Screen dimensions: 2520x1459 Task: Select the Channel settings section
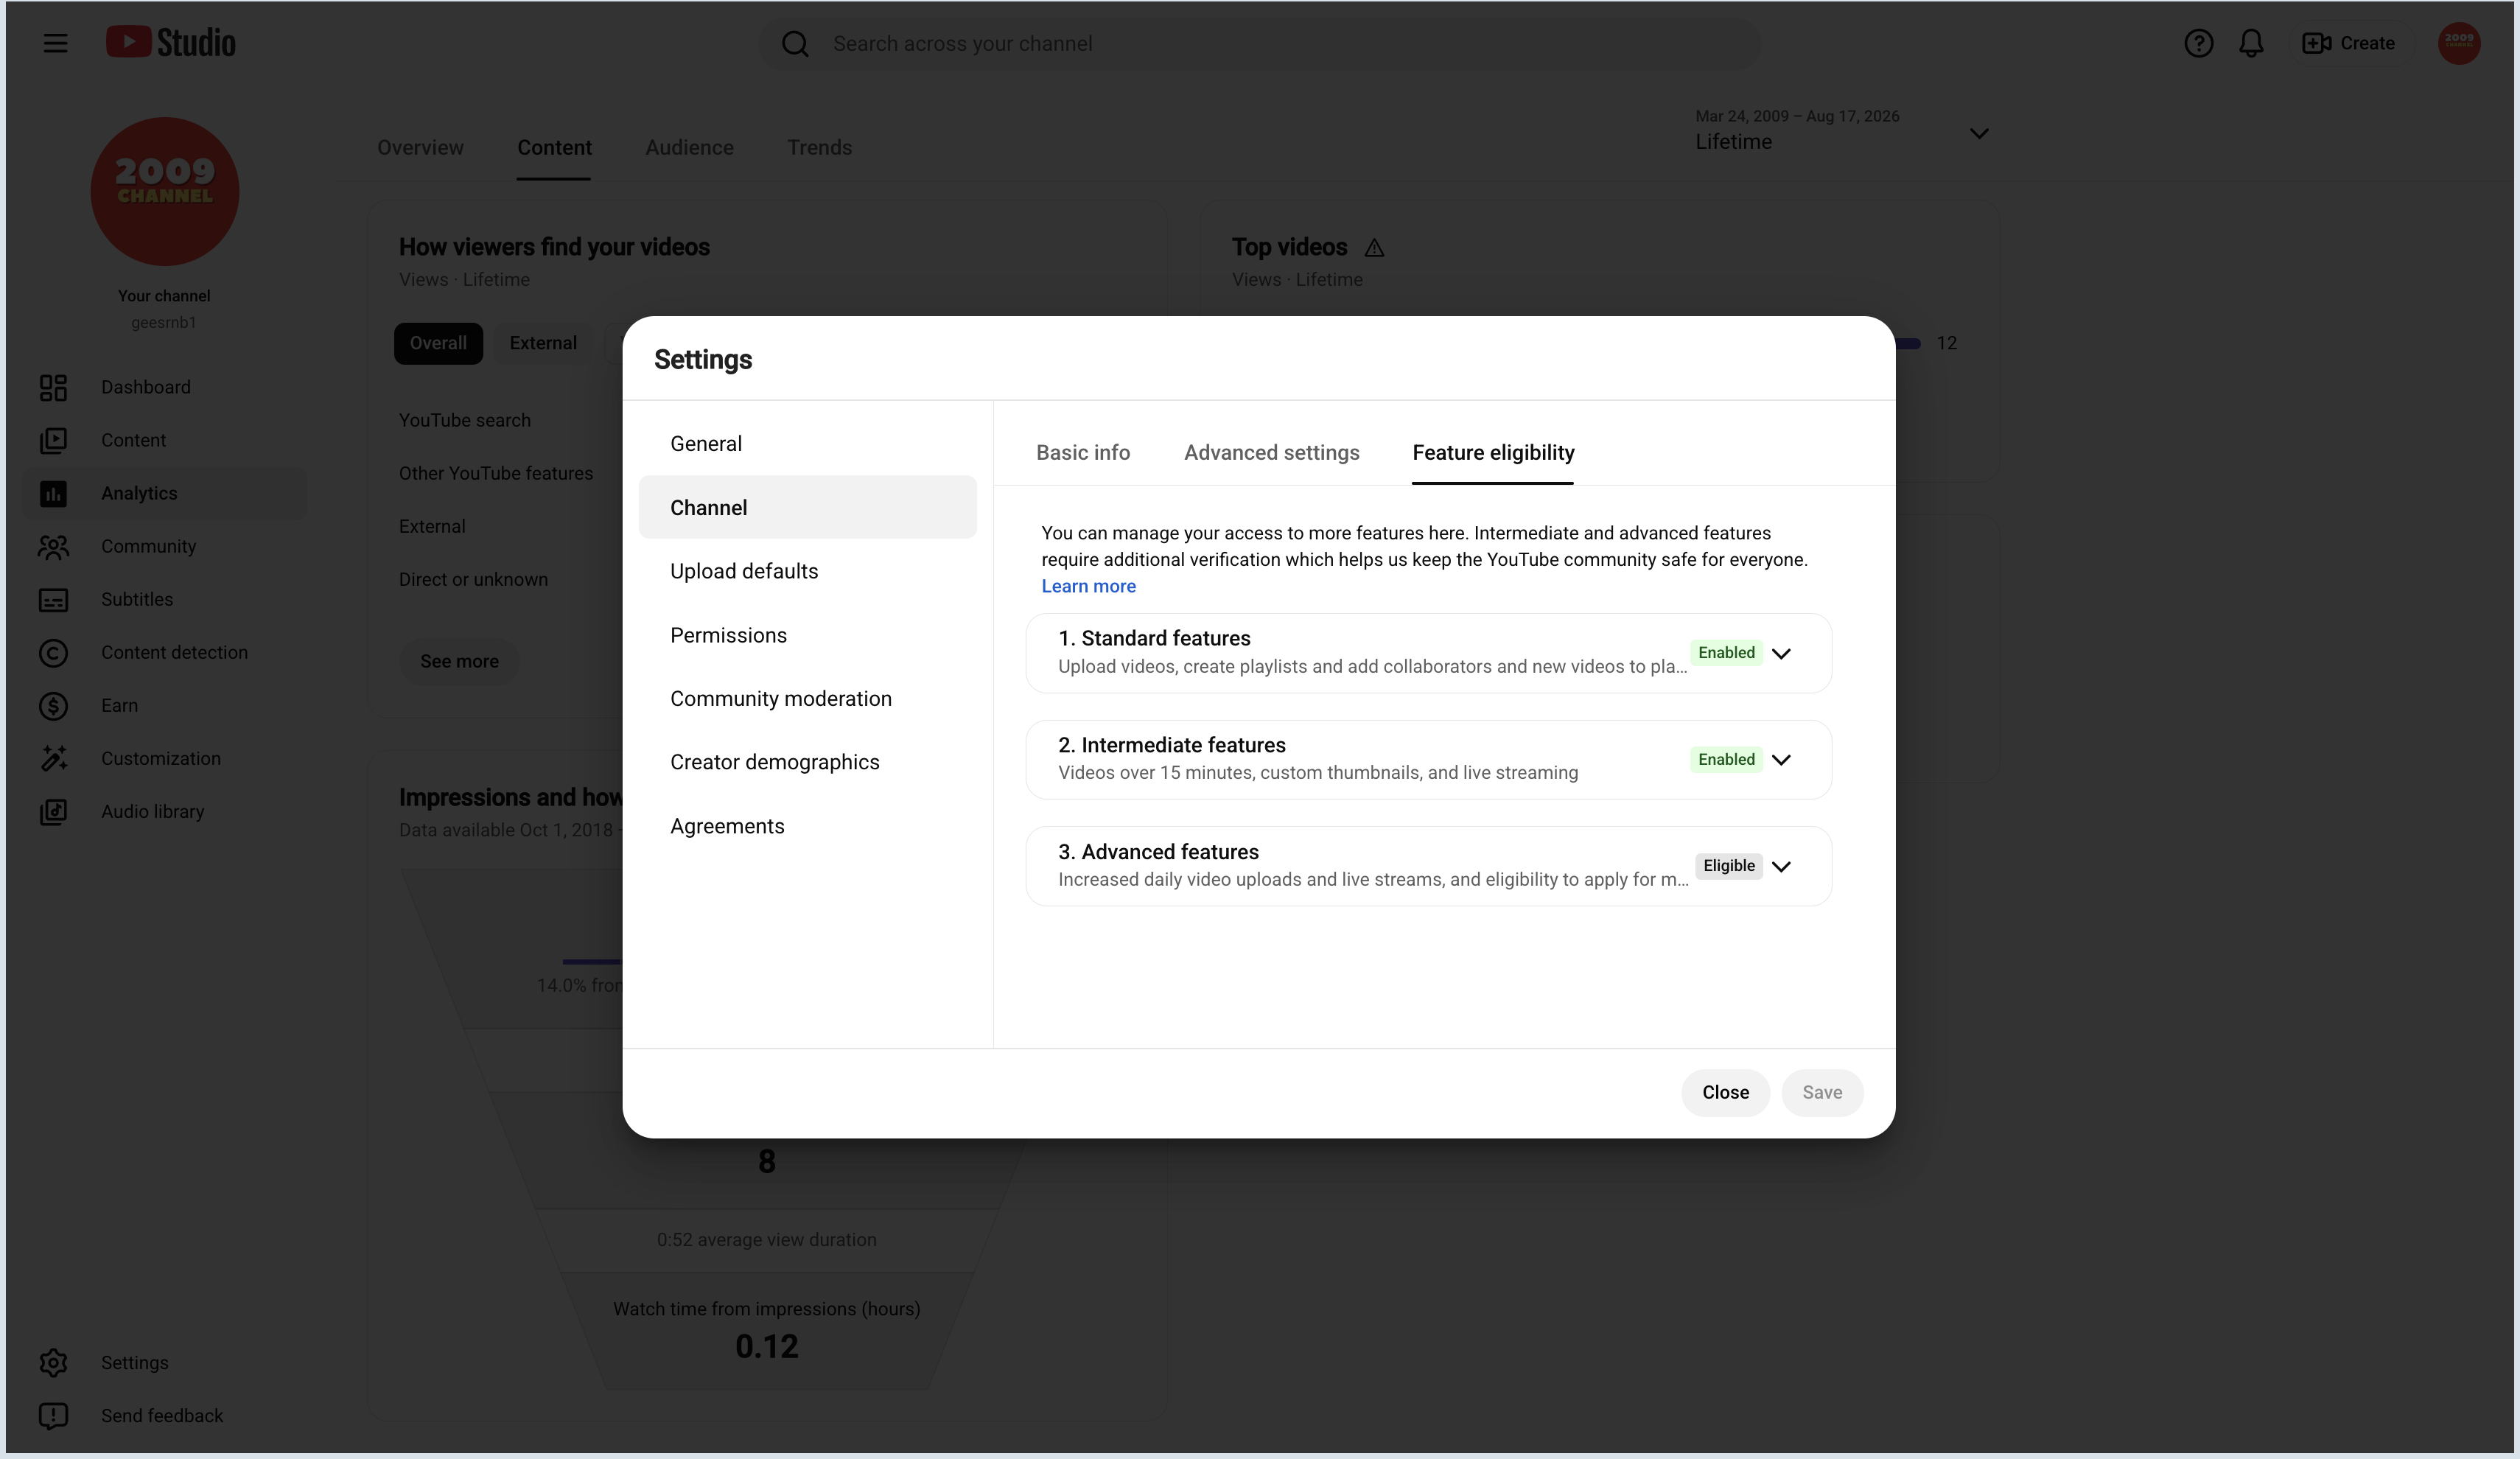[807, 507]
